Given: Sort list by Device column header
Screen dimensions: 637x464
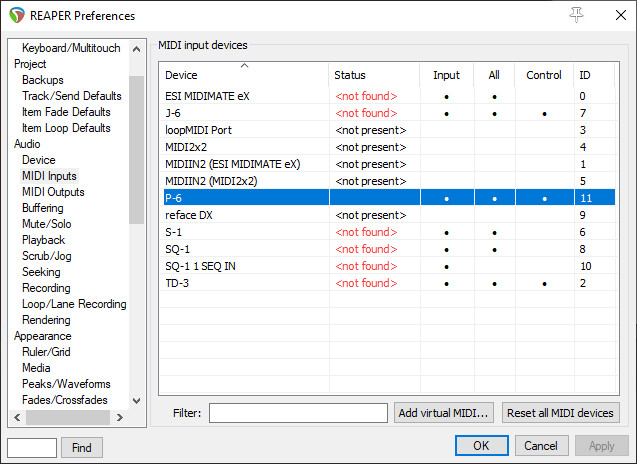Looking at the screenshot, I should (x=244, y=75).
